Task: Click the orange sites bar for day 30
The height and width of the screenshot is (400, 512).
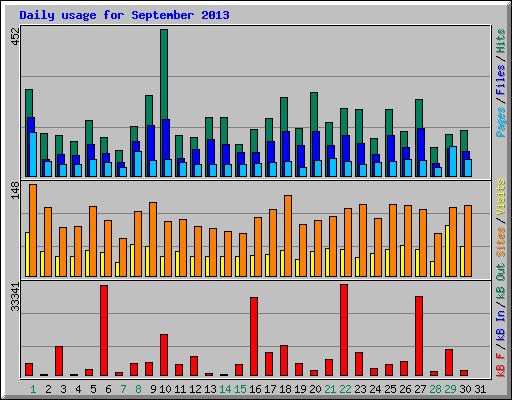Action: pyautogui.click(x=468, y=241)
